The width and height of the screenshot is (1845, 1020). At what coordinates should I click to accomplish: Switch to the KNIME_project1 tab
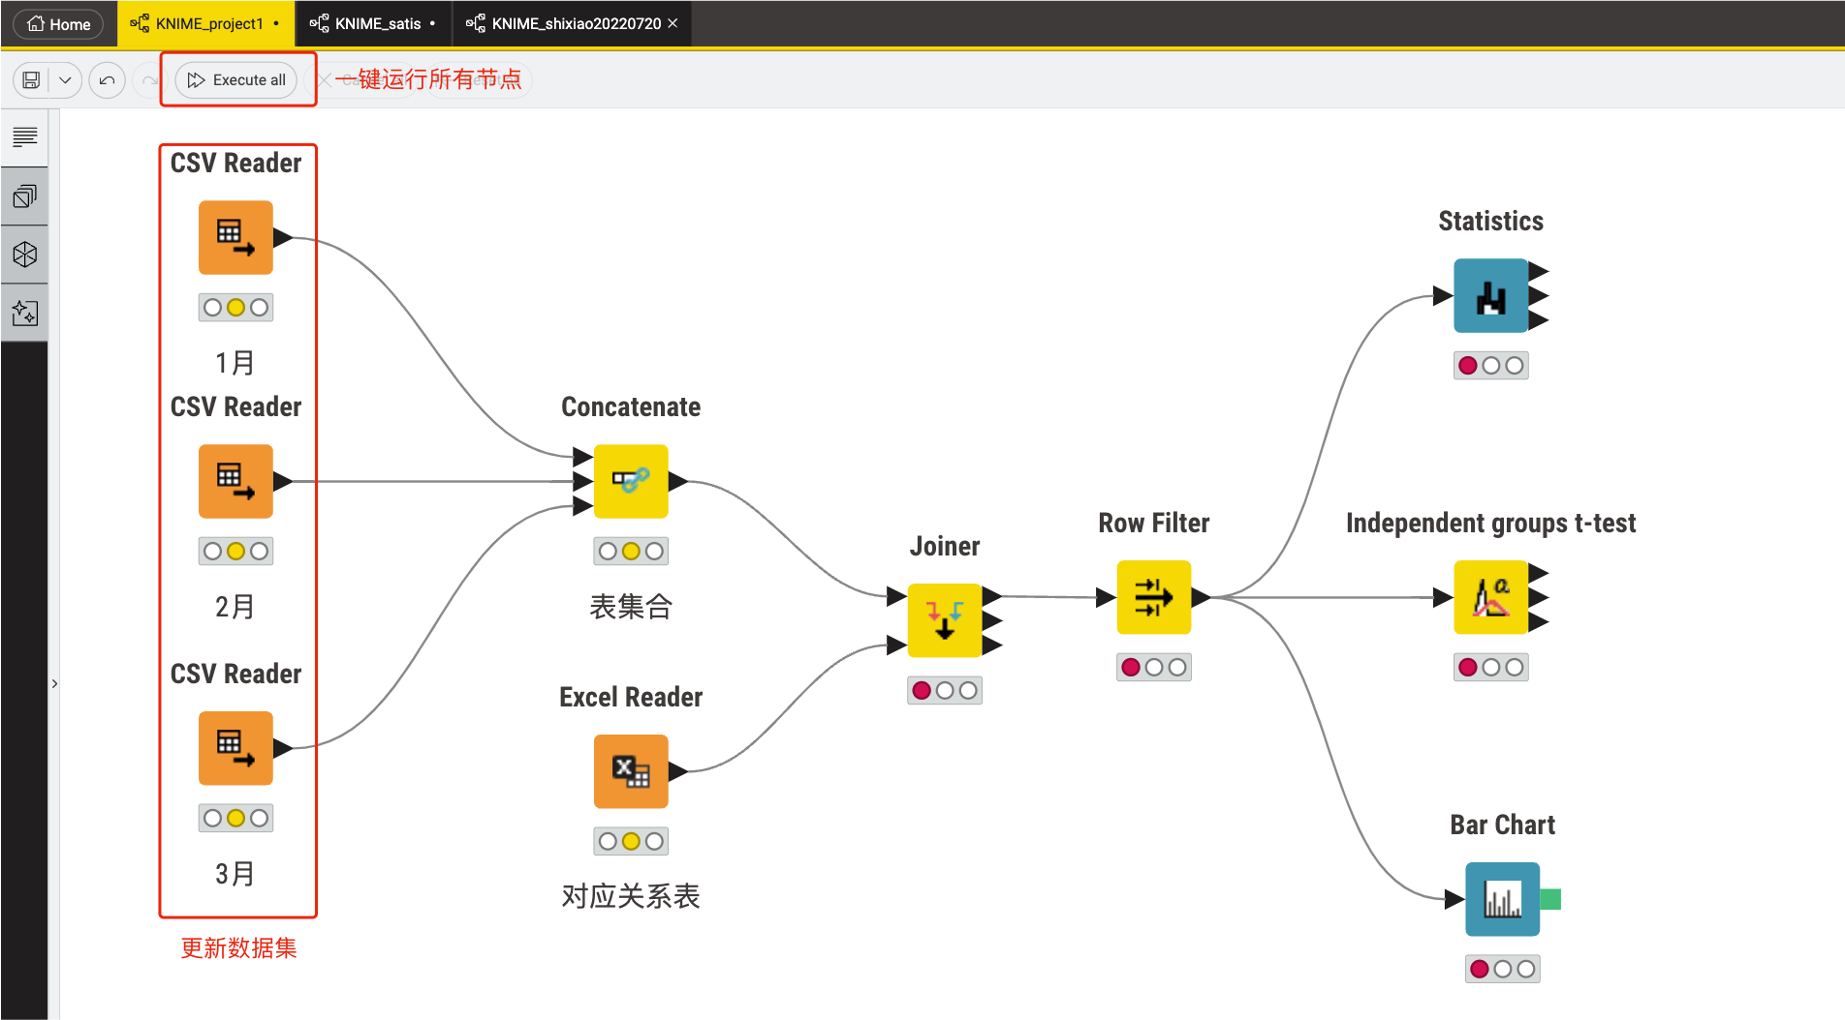pos(205,23)
